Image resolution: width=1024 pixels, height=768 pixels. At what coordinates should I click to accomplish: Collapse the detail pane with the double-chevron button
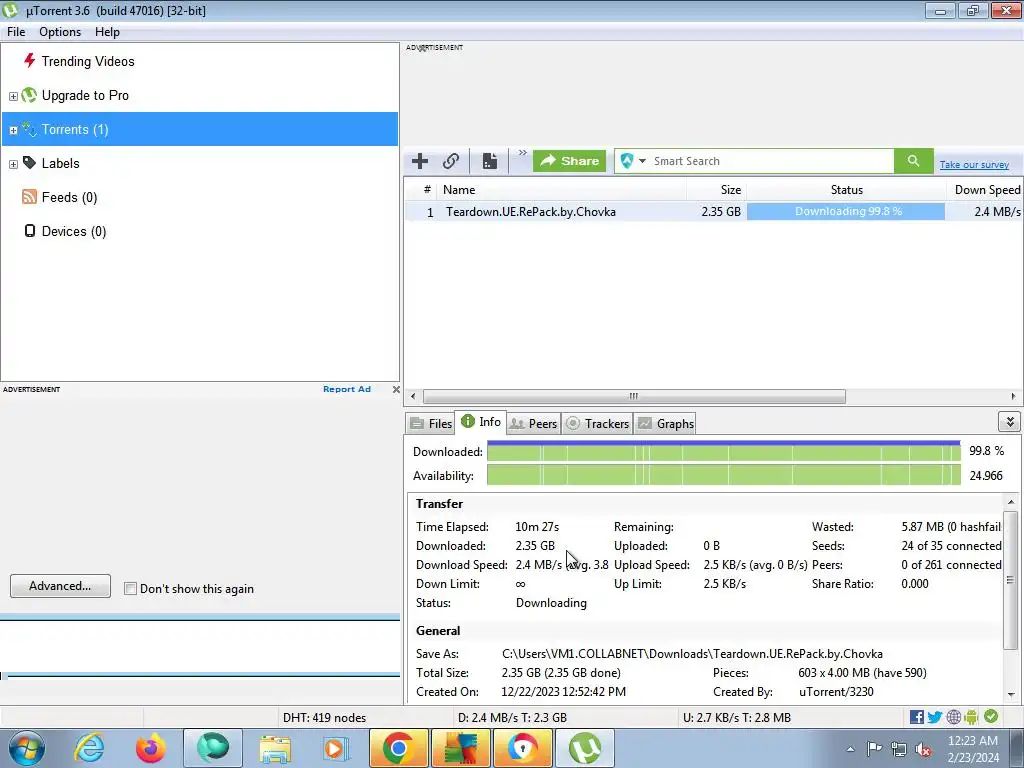coord(1010,422)
